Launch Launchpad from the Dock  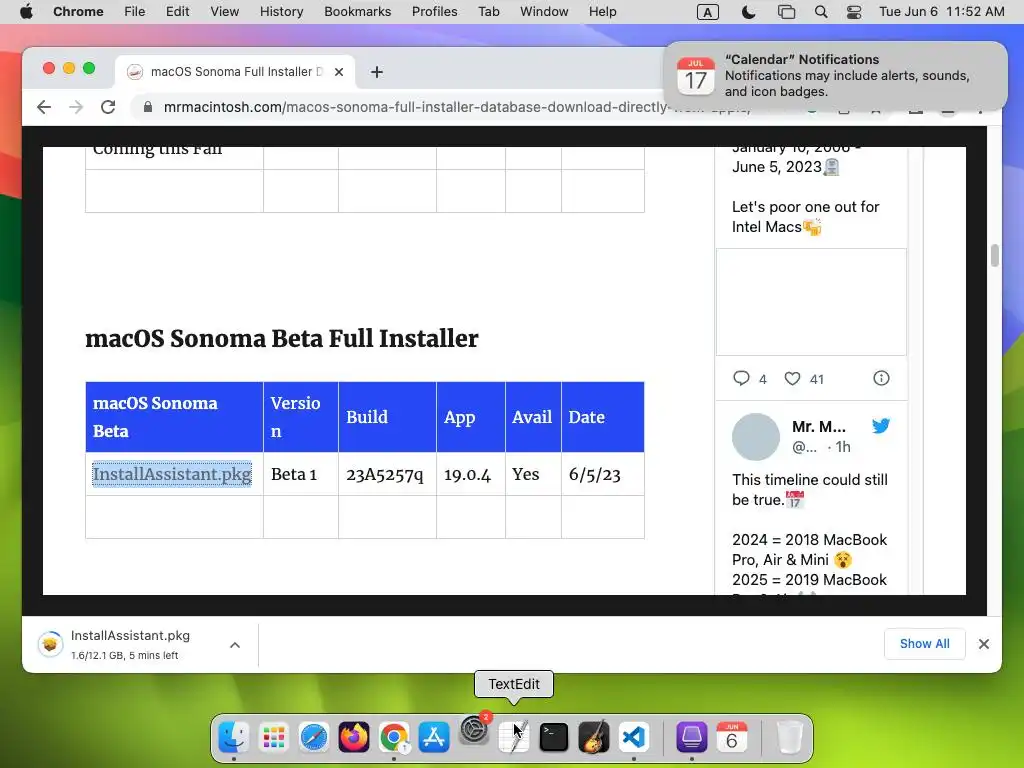point(274,737)
